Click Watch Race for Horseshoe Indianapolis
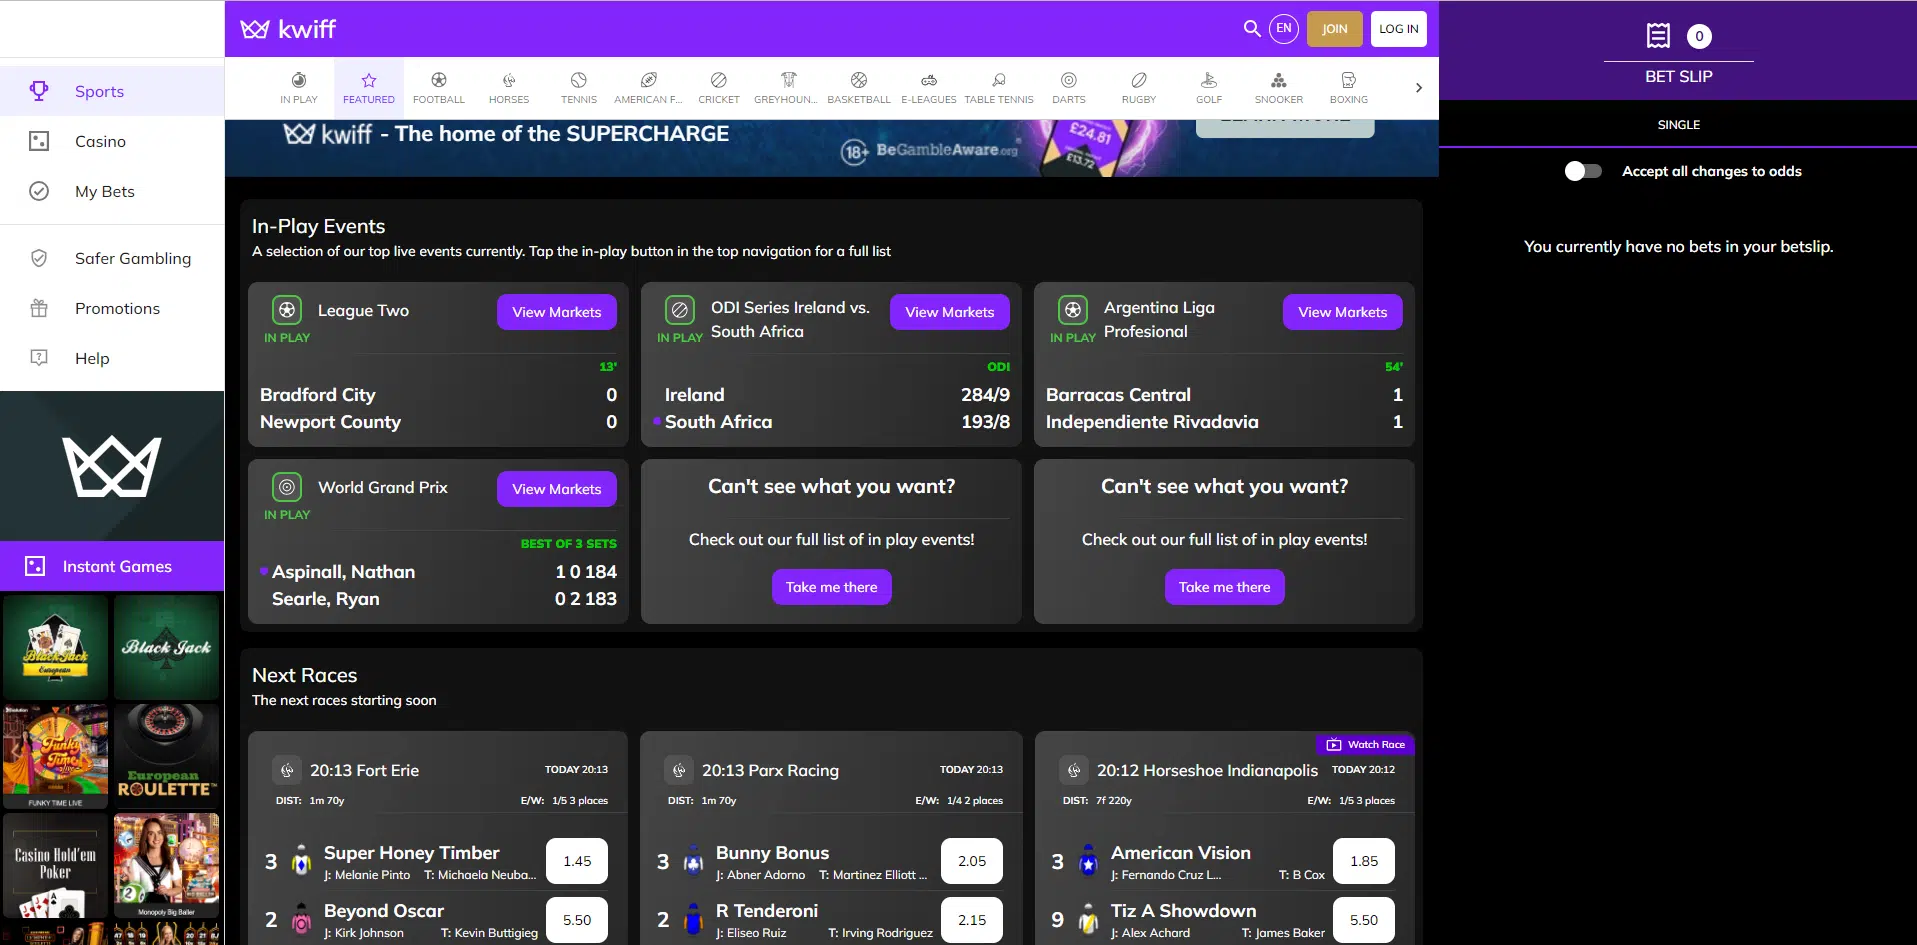 coord(1366,744)
